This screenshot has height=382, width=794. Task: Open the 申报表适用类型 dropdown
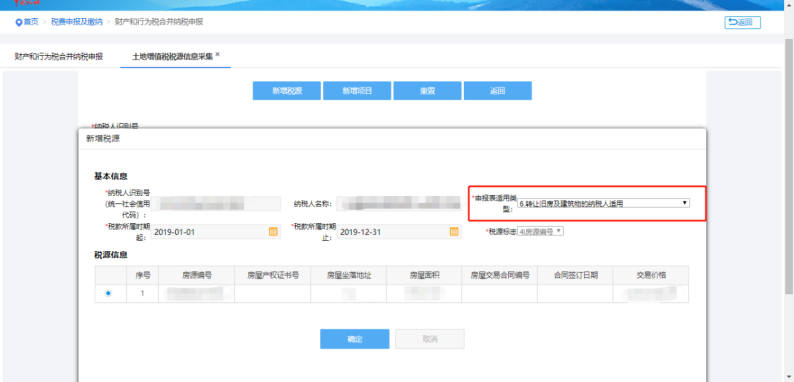603,203
